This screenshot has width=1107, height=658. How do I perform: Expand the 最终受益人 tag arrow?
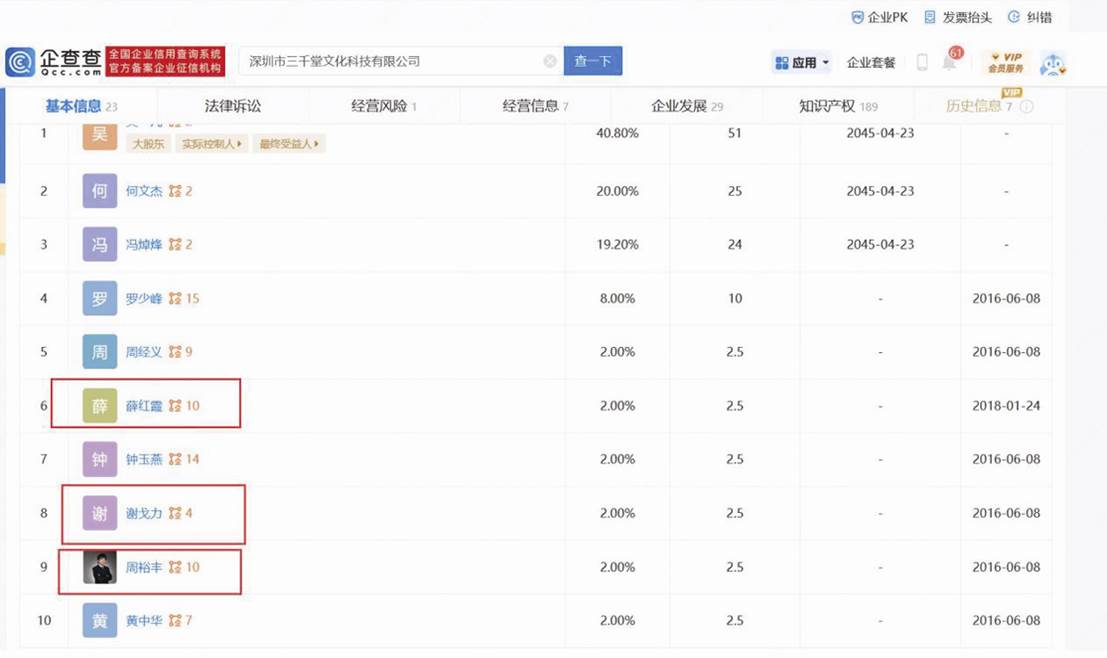point(289,144)
